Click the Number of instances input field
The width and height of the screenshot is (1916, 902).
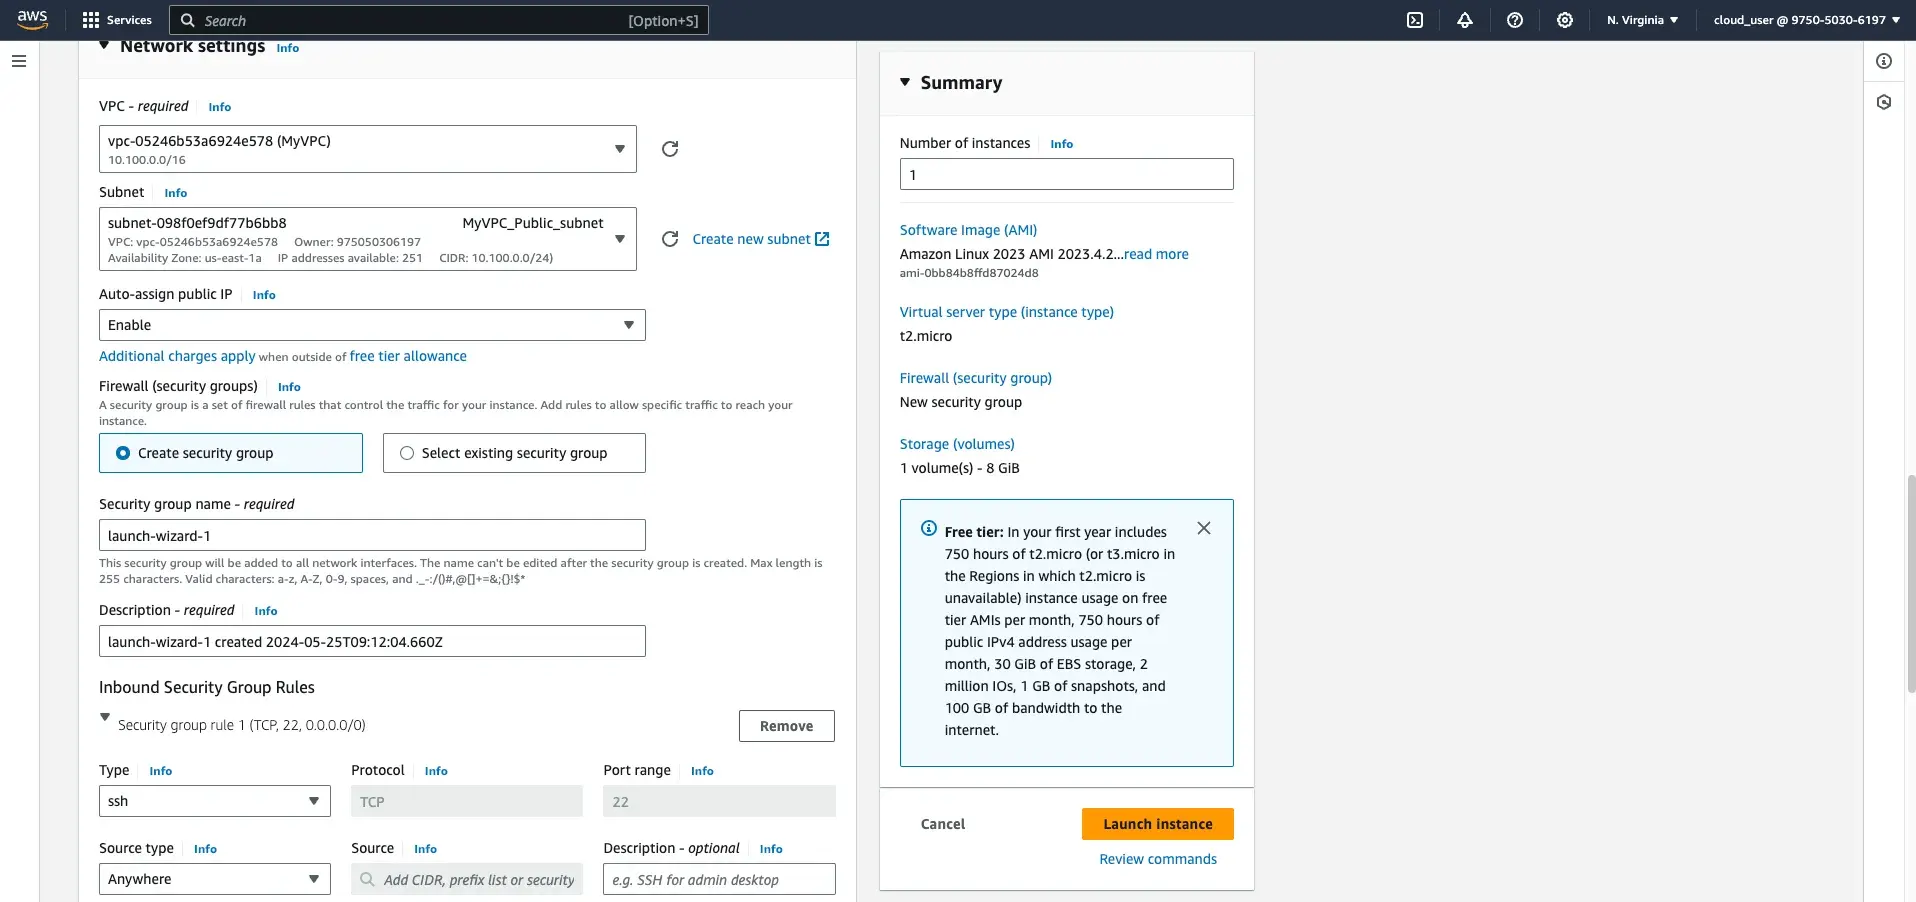1065,173
